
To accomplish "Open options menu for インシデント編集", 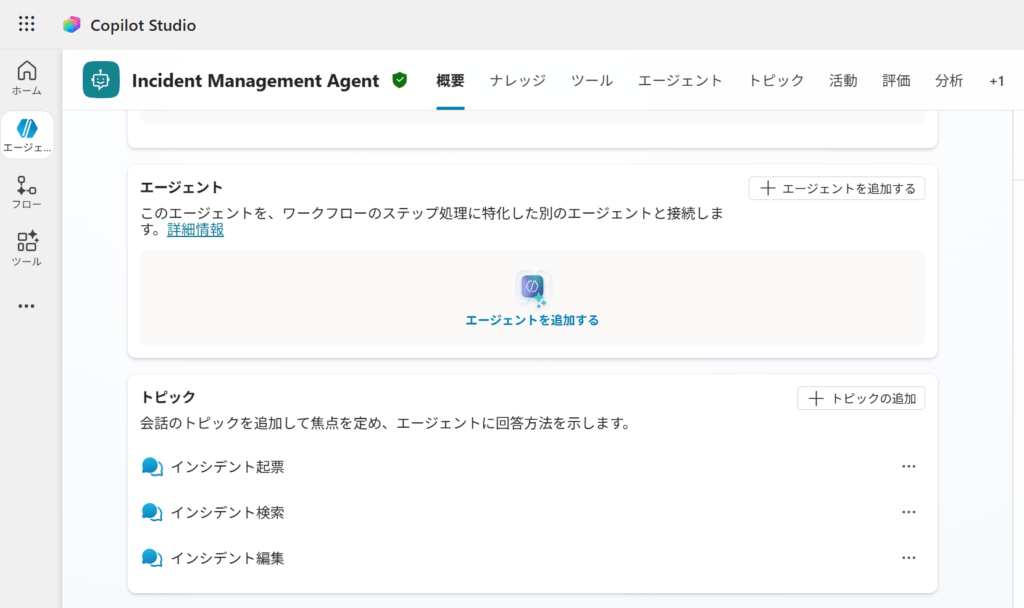I will (908, 558).
